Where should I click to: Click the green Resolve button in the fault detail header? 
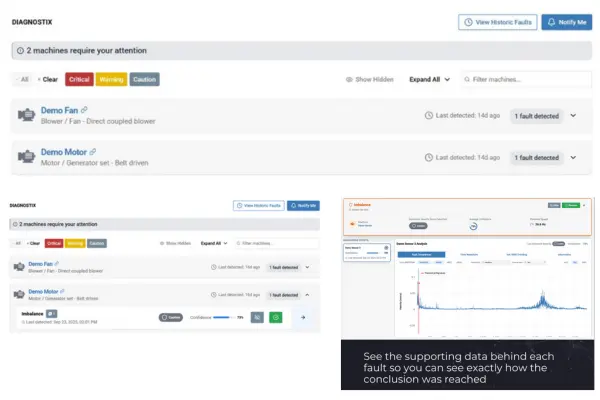coord(571,206)
